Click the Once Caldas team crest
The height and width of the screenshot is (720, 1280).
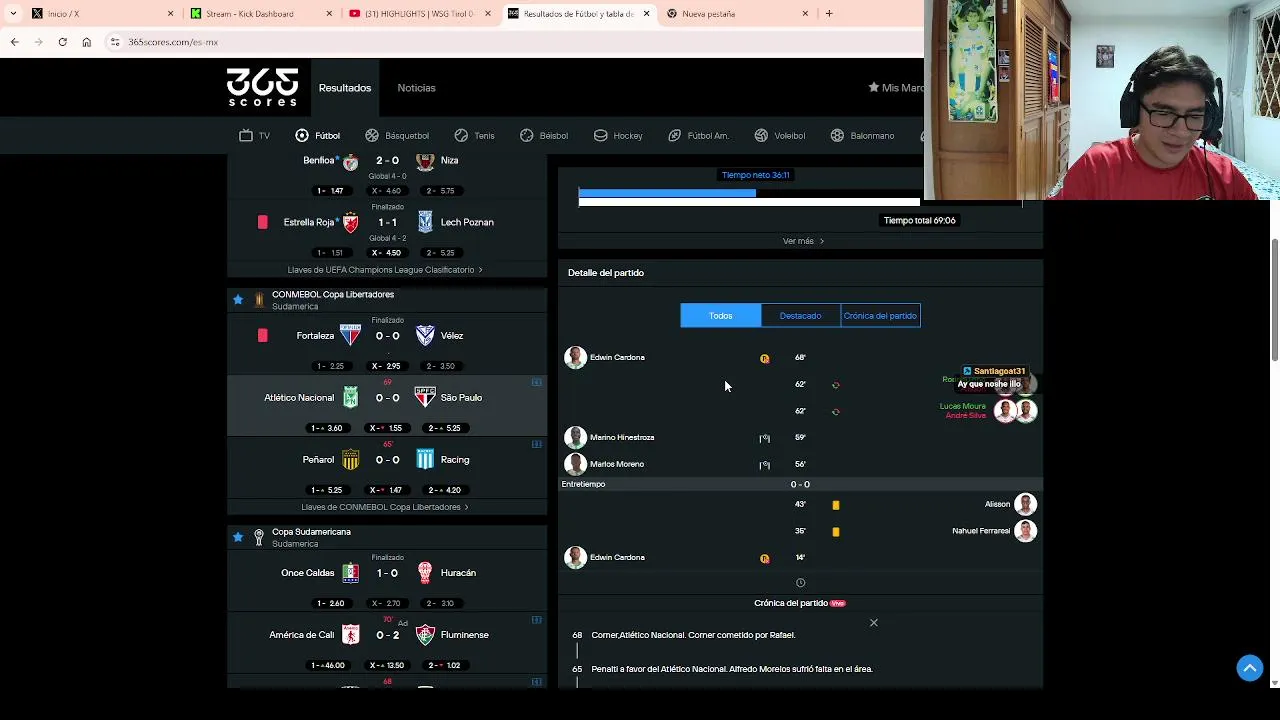[x=350, y=573]
